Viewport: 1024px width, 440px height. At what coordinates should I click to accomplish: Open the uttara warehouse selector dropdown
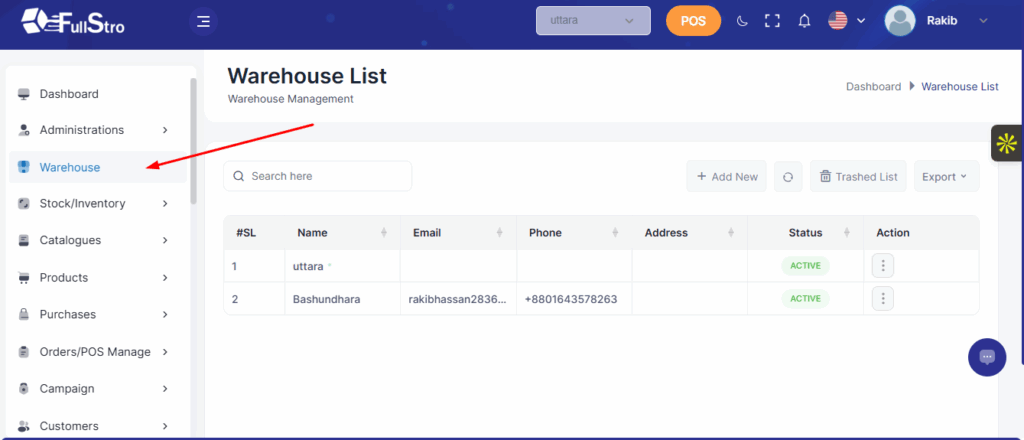tap(593, 21)
